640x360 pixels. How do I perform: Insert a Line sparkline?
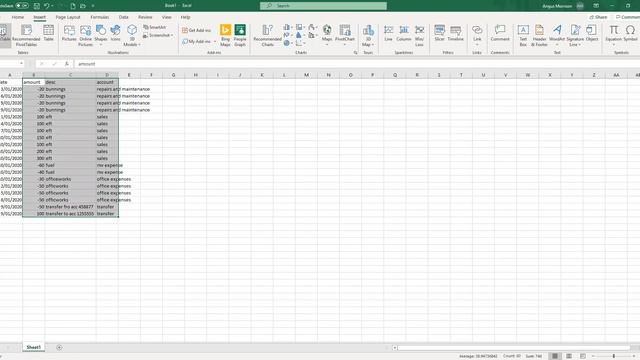coord(388,33)
